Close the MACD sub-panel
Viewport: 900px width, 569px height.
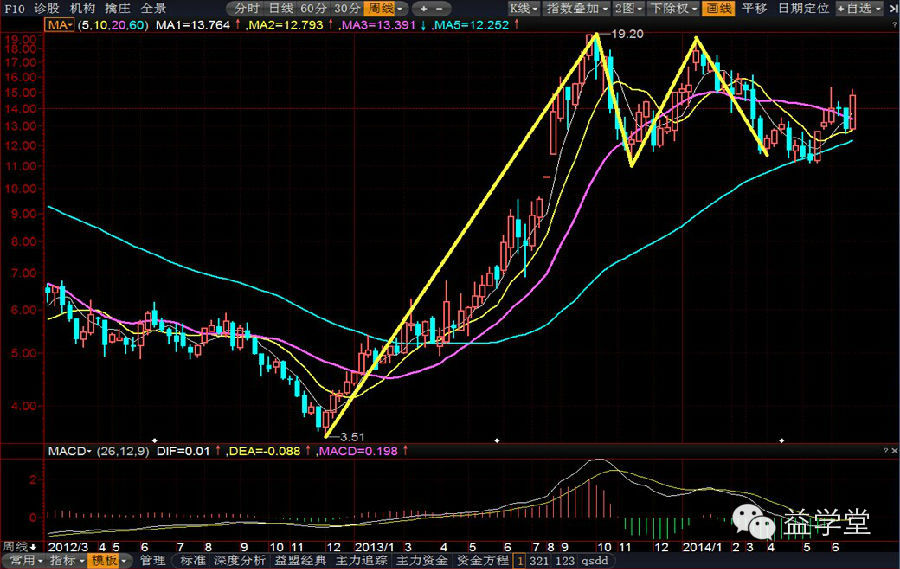click(894, 451)
